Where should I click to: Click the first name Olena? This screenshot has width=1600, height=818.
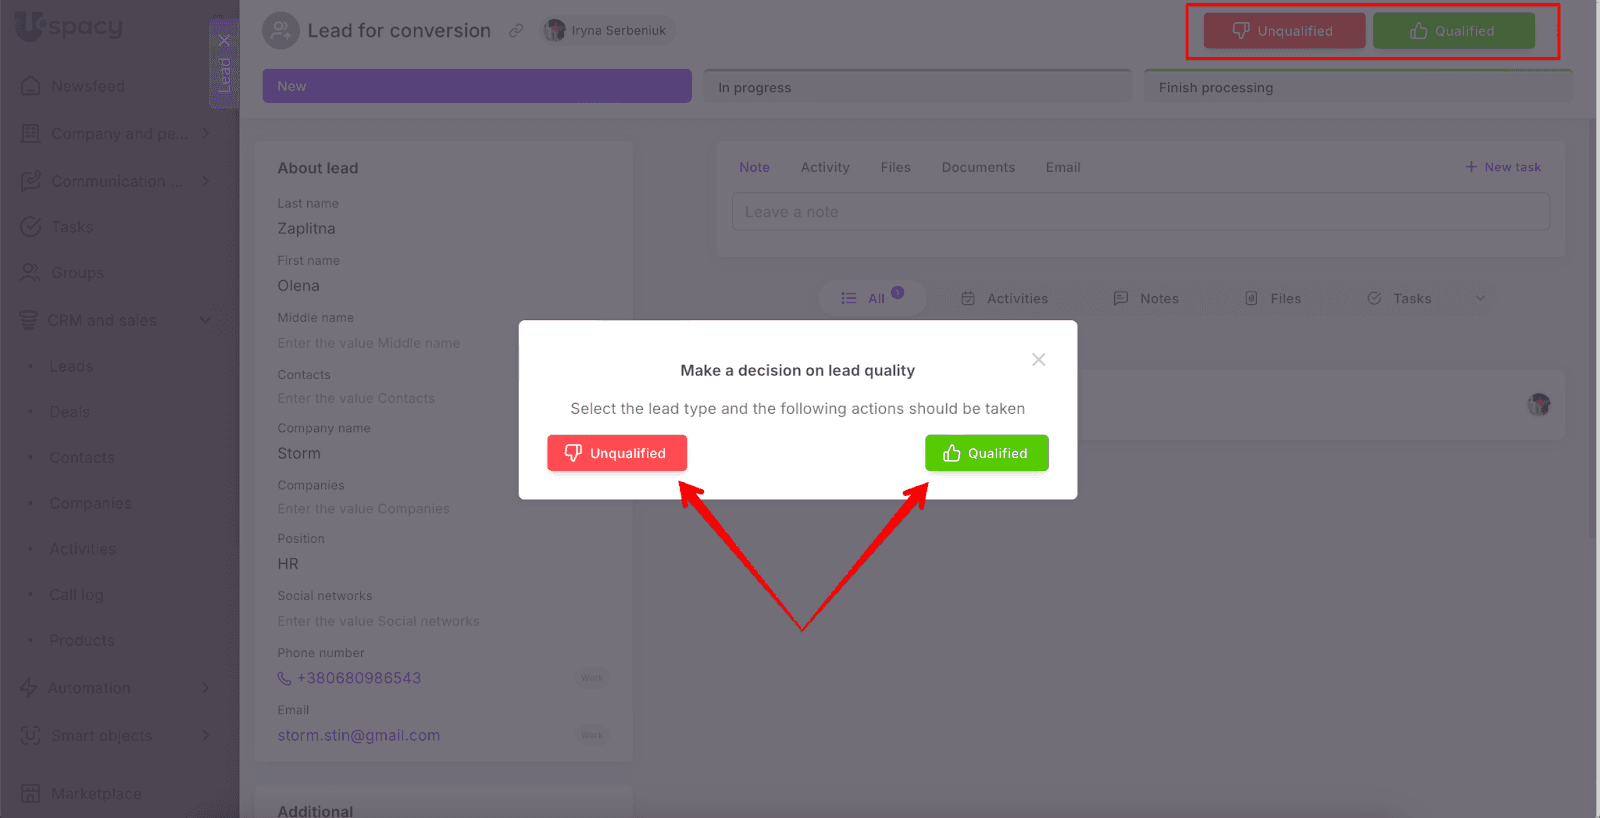coord(298,285)
